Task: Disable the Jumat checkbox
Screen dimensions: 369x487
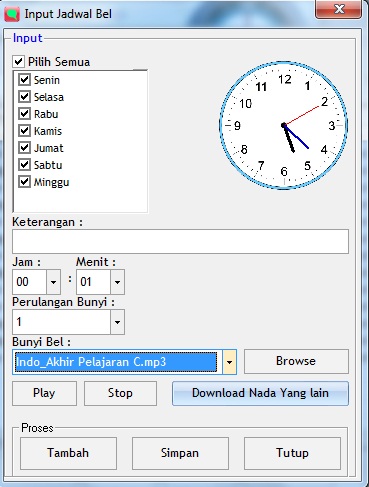Action: click(24, 148)
